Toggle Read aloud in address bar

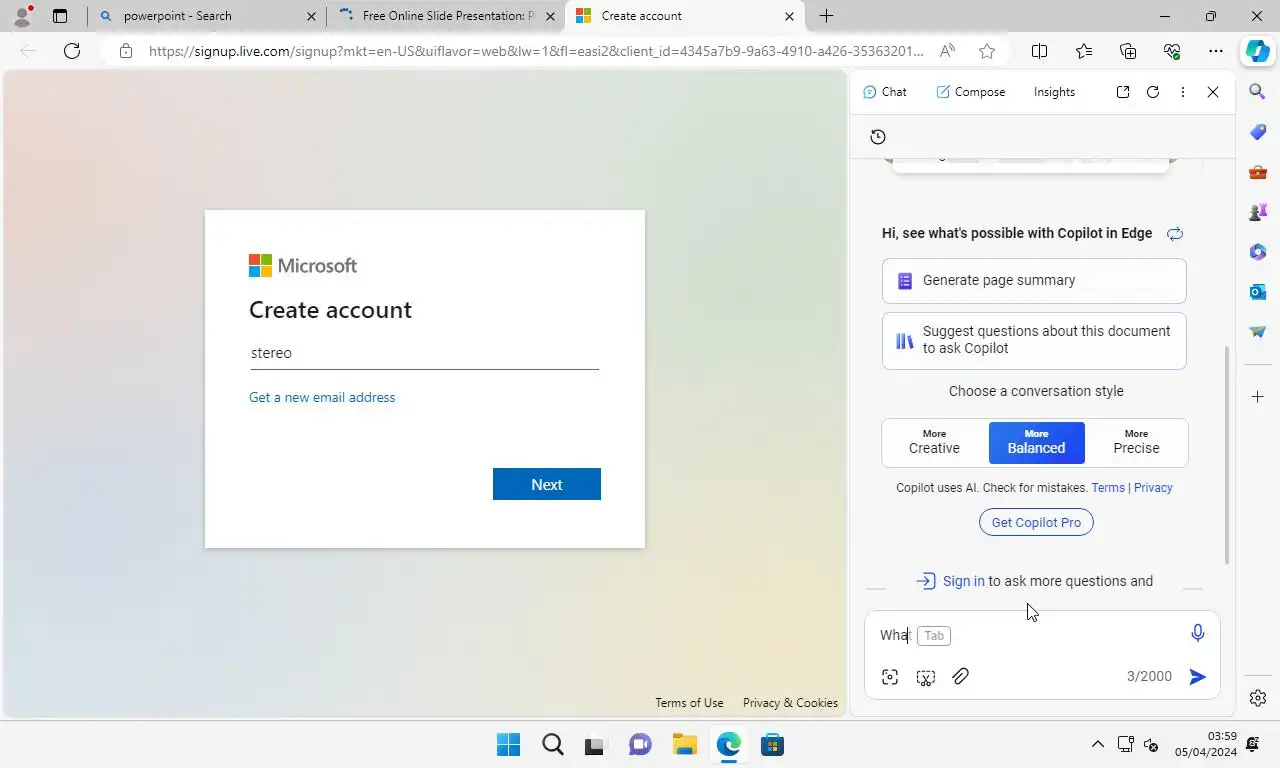947,51
